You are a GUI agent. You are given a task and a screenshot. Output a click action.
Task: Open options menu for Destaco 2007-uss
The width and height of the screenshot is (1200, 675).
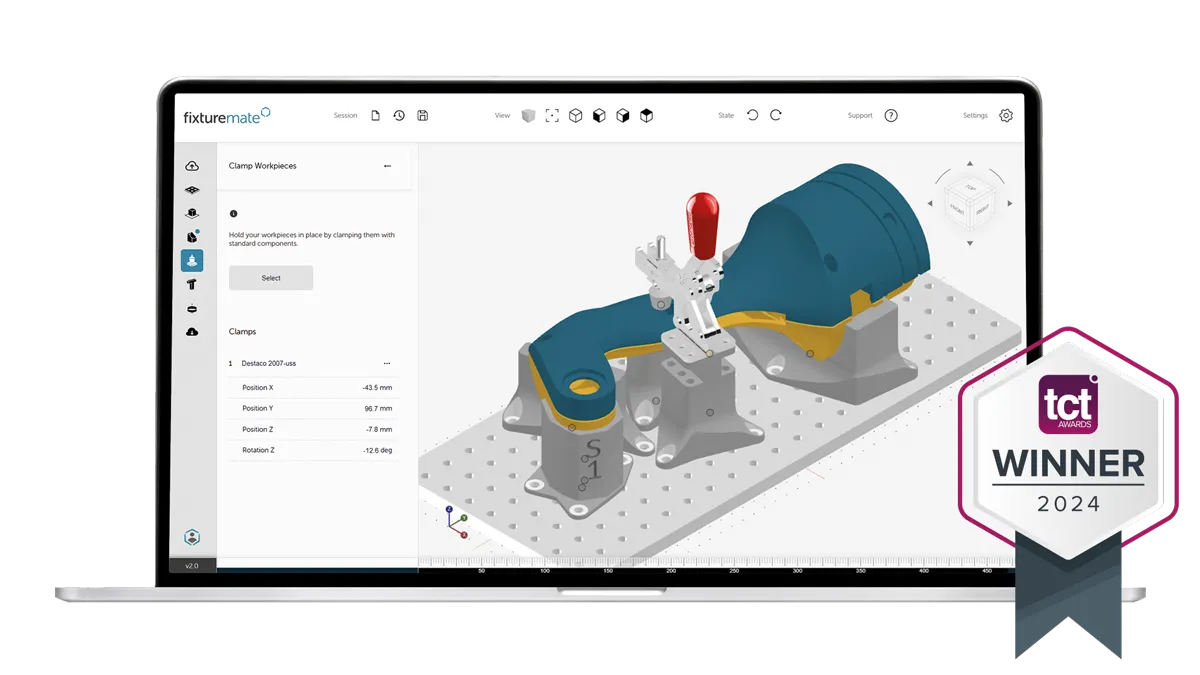click(387, 364)
